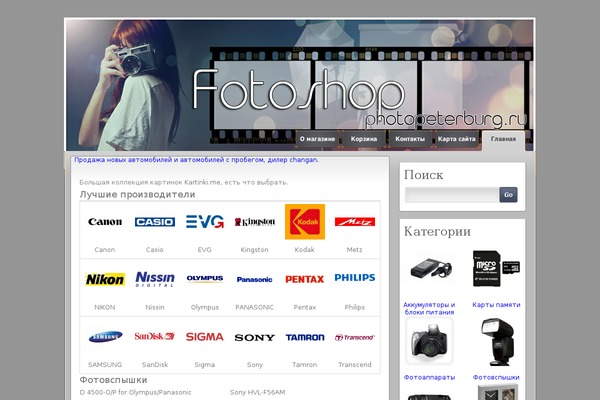
Task: Go to the Корзина tab
Action: click(364, 139)
